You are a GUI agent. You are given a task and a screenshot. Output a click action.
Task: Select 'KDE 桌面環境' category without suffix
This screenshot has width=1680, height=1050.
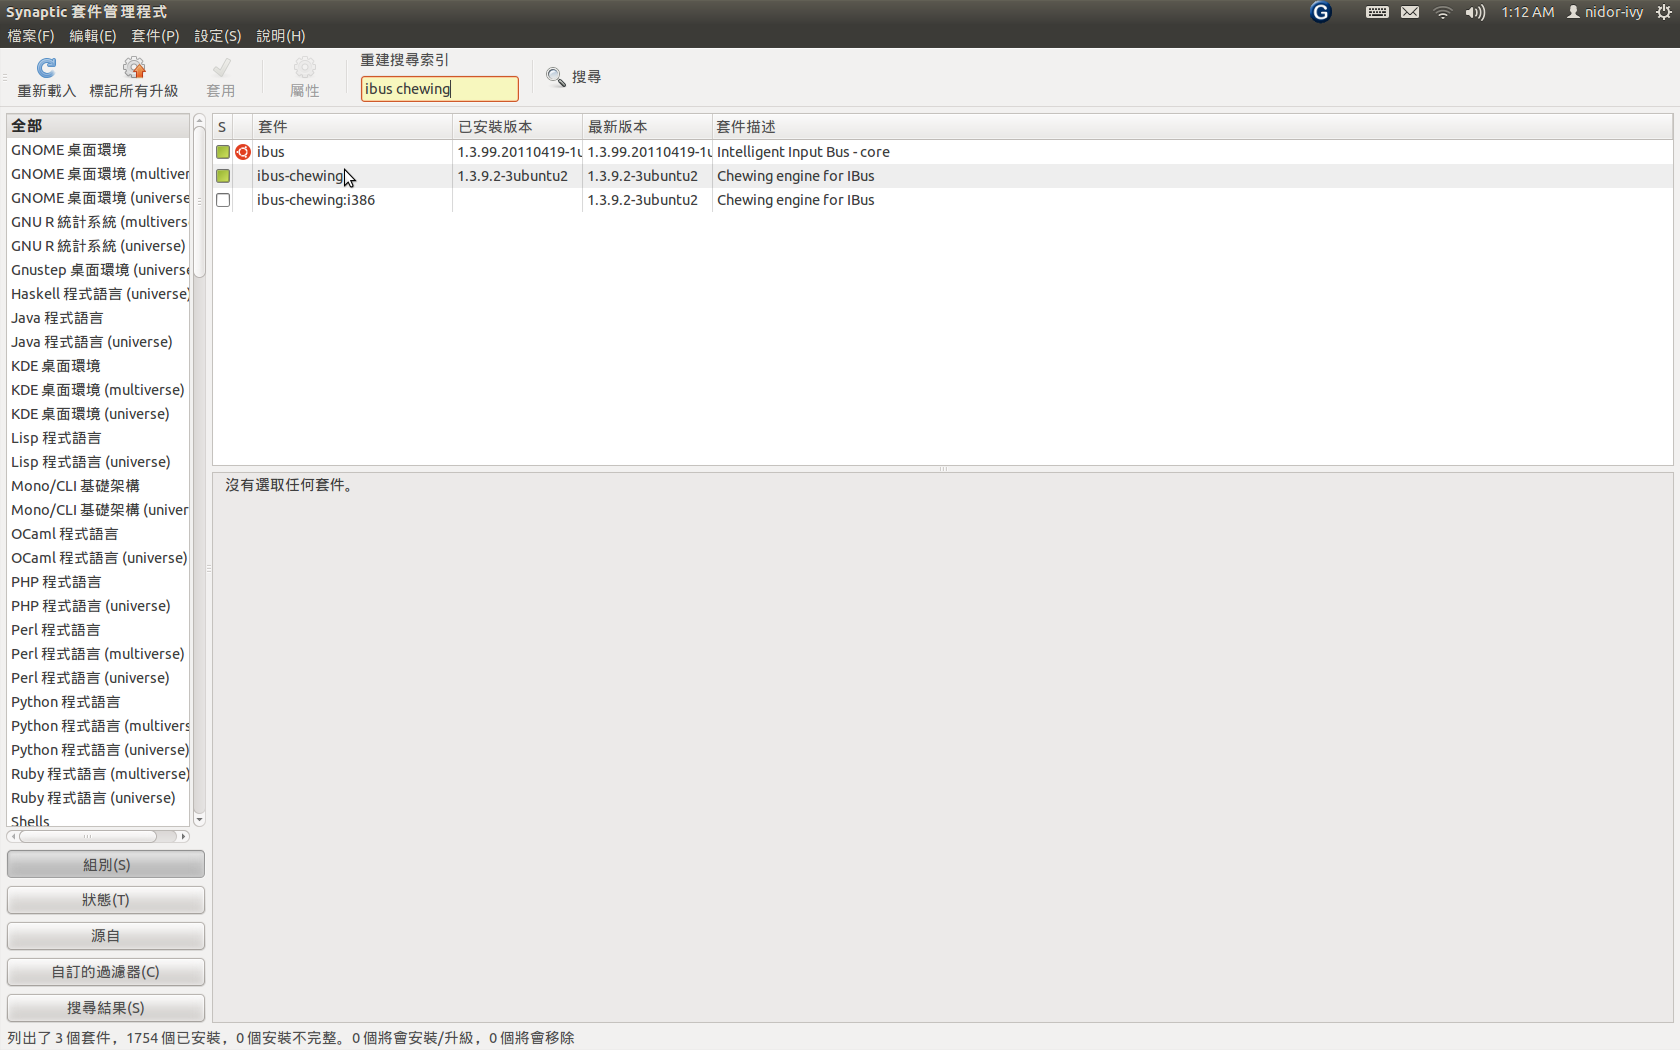[x=98, y=366]
